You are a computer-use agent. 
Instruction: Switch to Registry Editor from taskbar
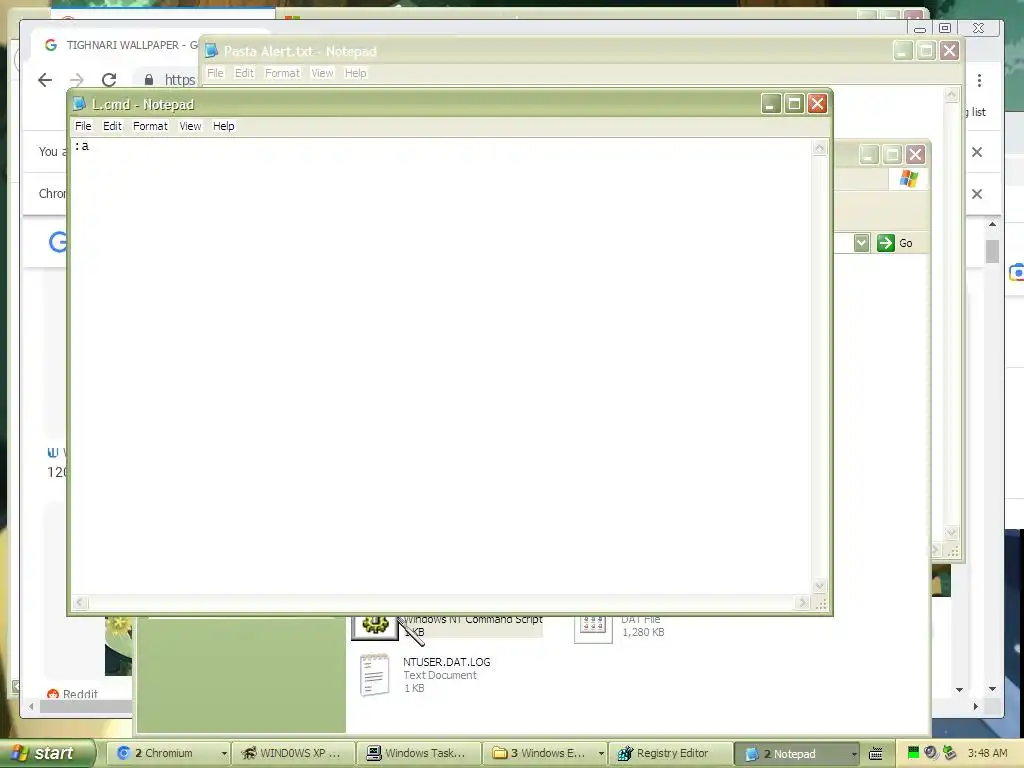click(x=669, y=753)
